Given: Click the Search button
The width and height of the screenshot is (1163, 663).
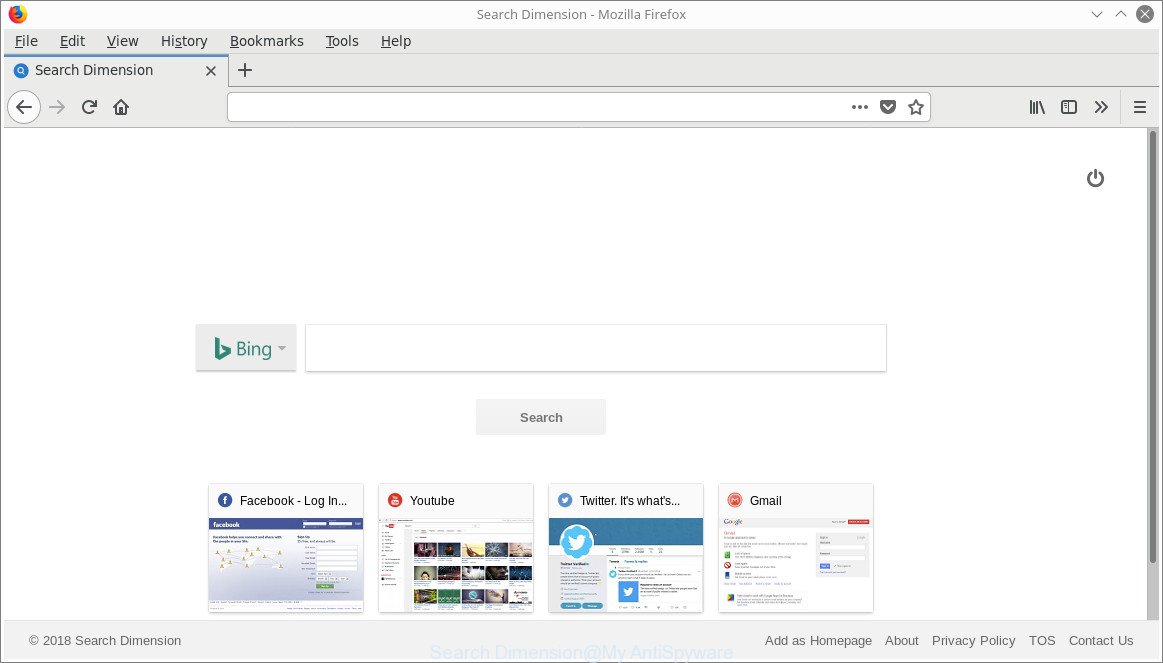Looking at the screenshot, I should pyautogui.click(x=541, y=418).
